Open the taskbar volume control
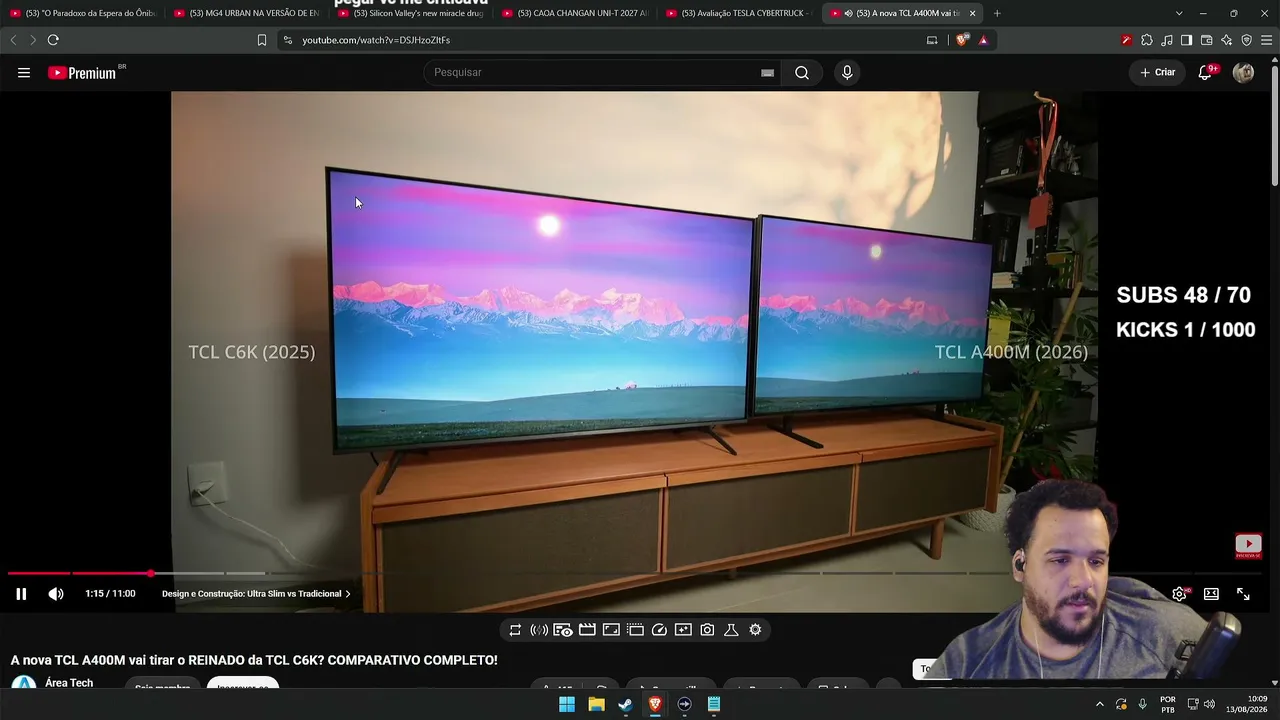The image size is (1280, 720). [x=1209, y=704]
